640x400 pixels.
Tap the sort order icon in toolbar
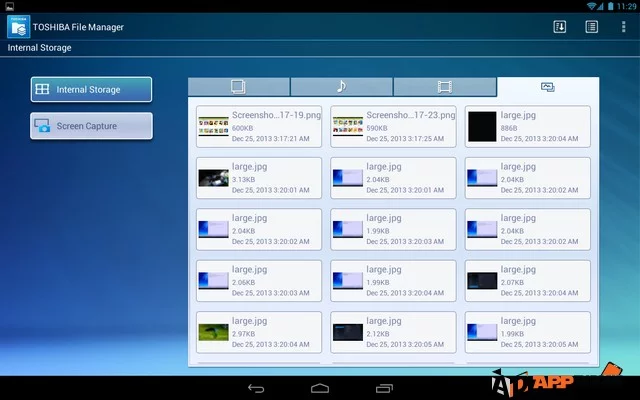560,27
